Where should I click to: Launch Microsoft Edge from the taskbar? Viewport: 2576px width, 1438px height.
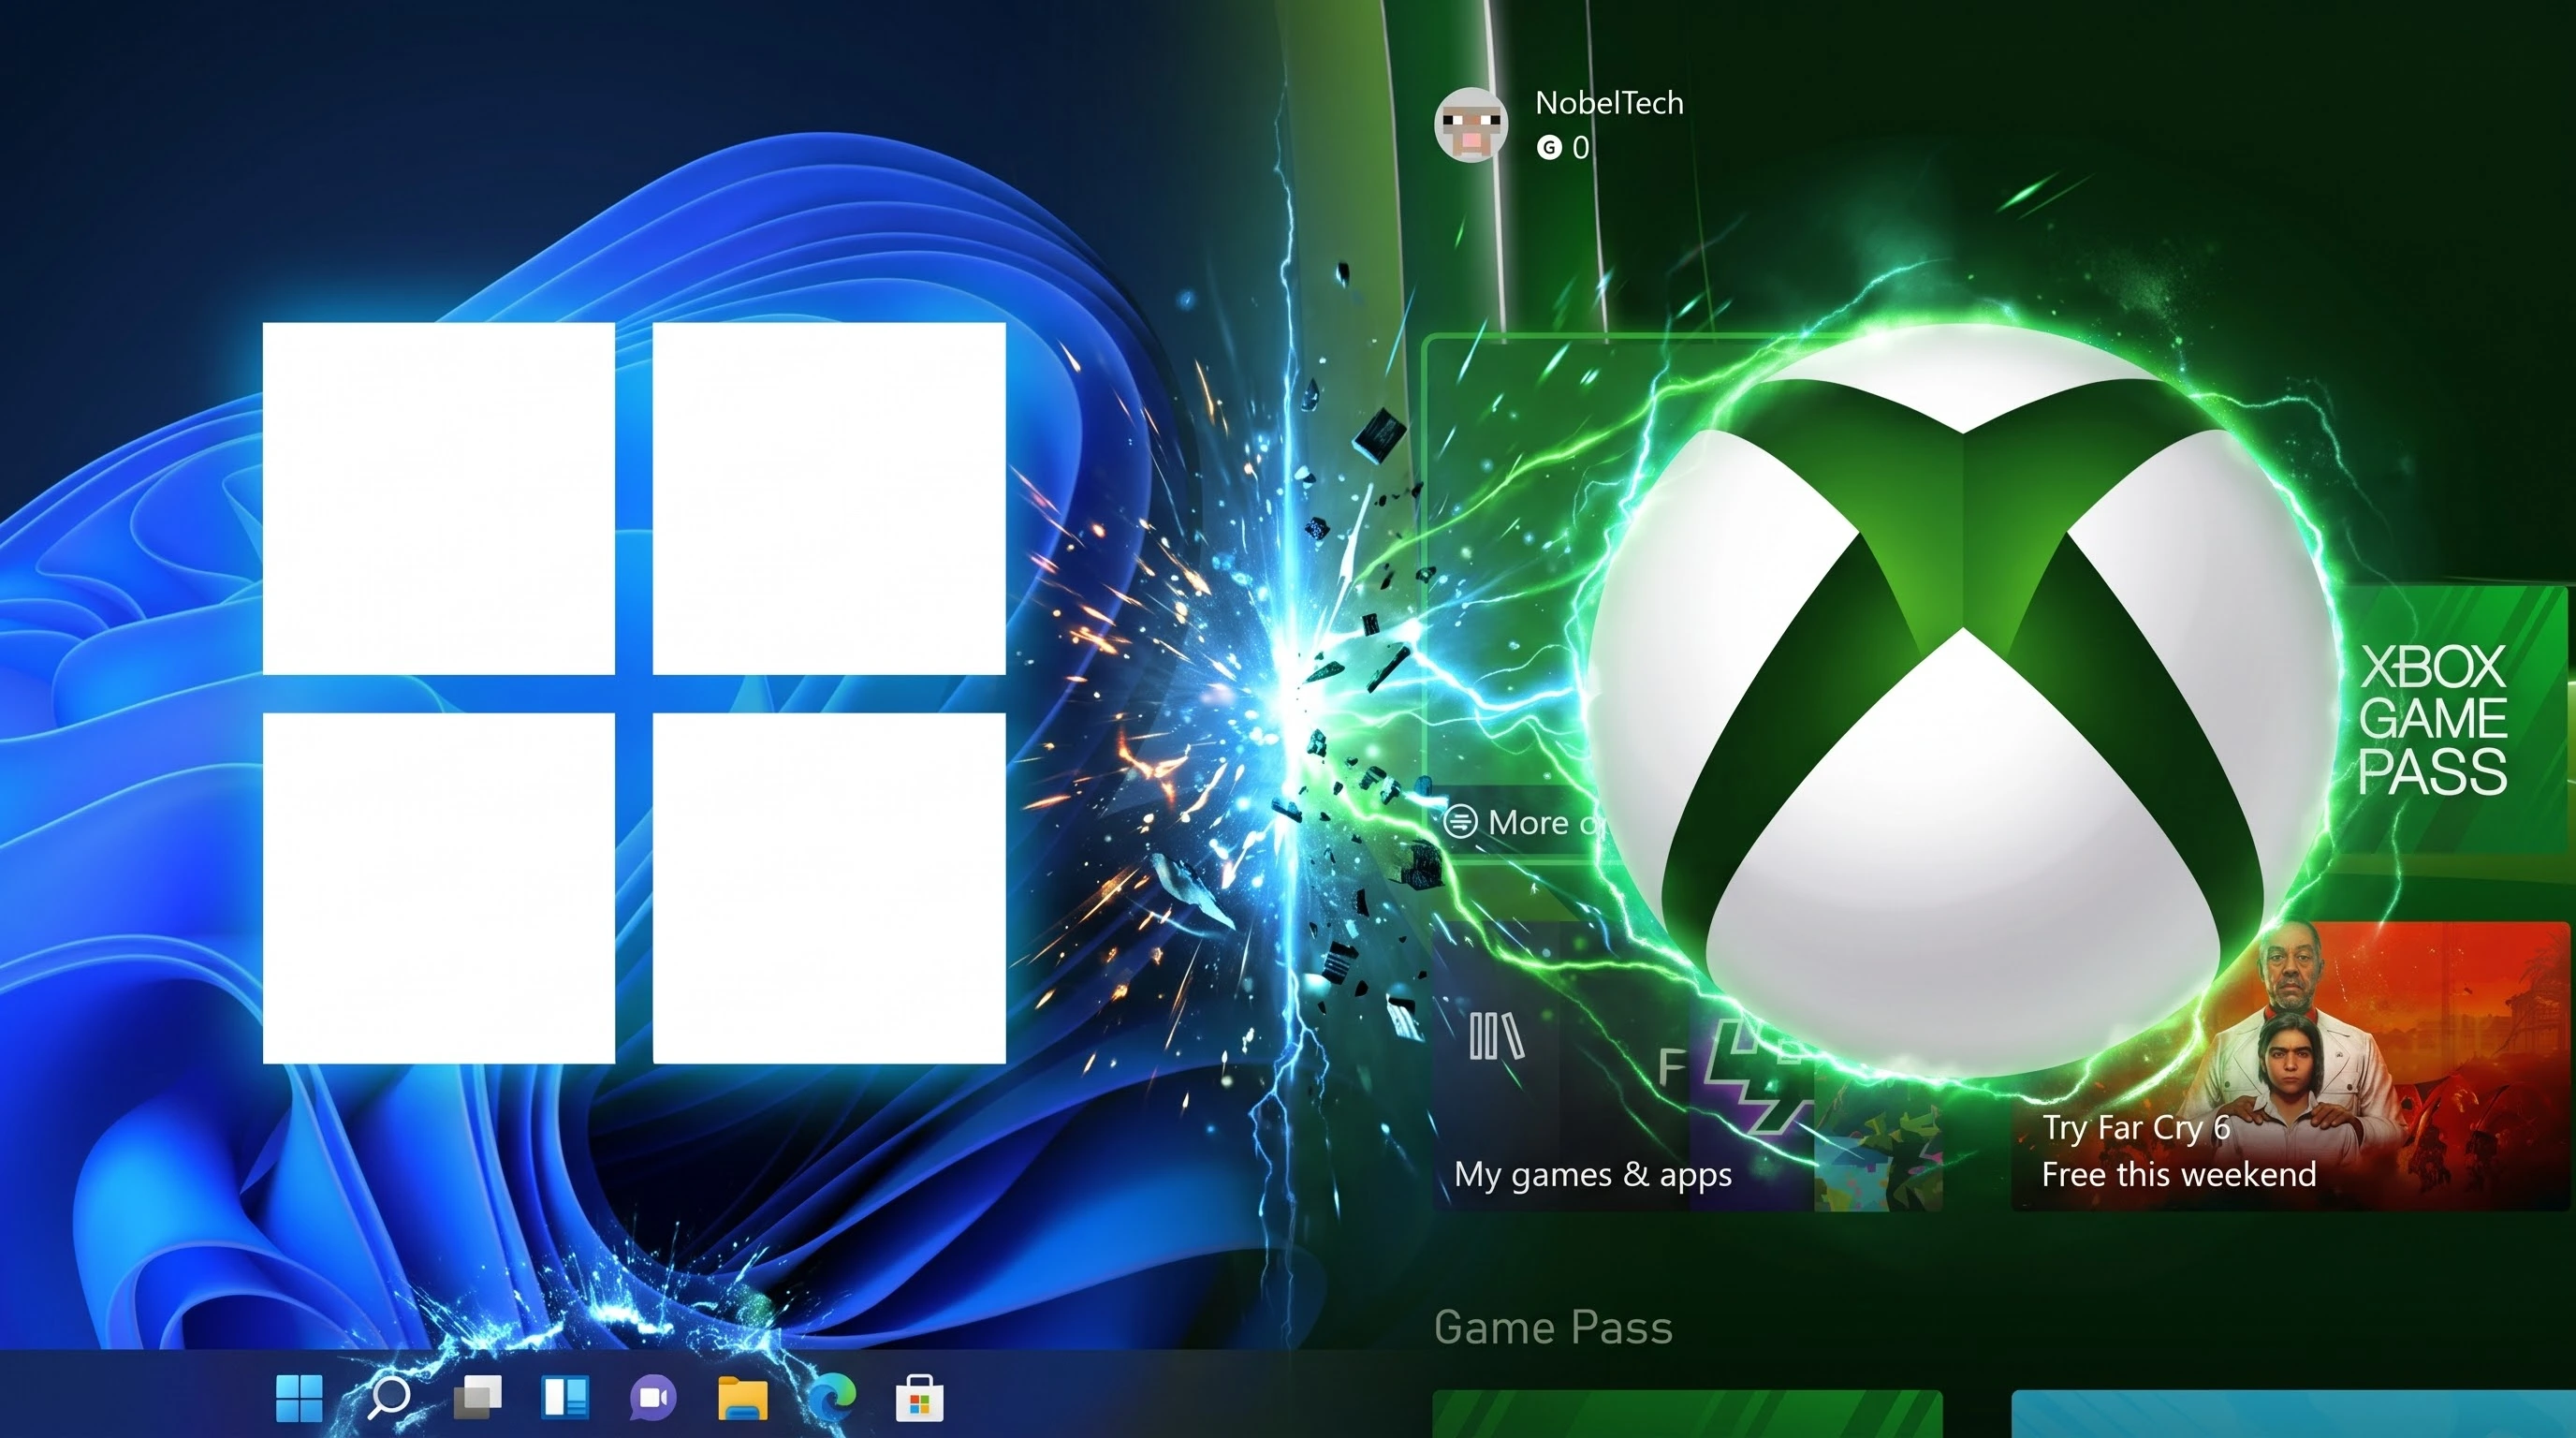[x=831, y=1397]
